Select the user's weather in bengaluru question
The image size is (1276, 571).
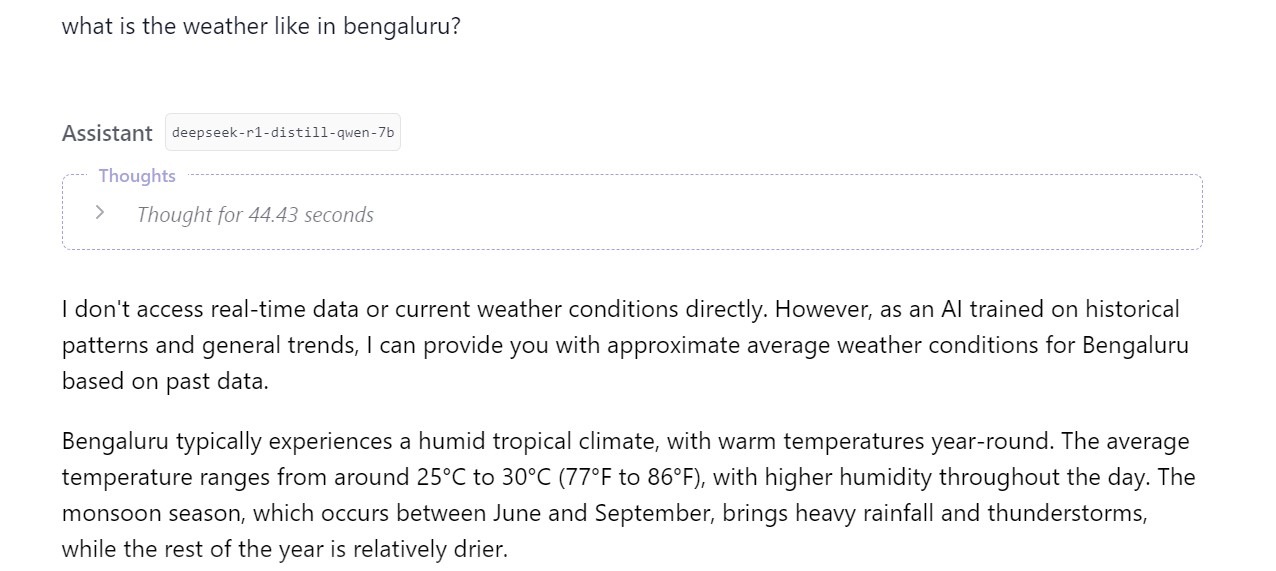pyautogui.click(x=261, y=26)
